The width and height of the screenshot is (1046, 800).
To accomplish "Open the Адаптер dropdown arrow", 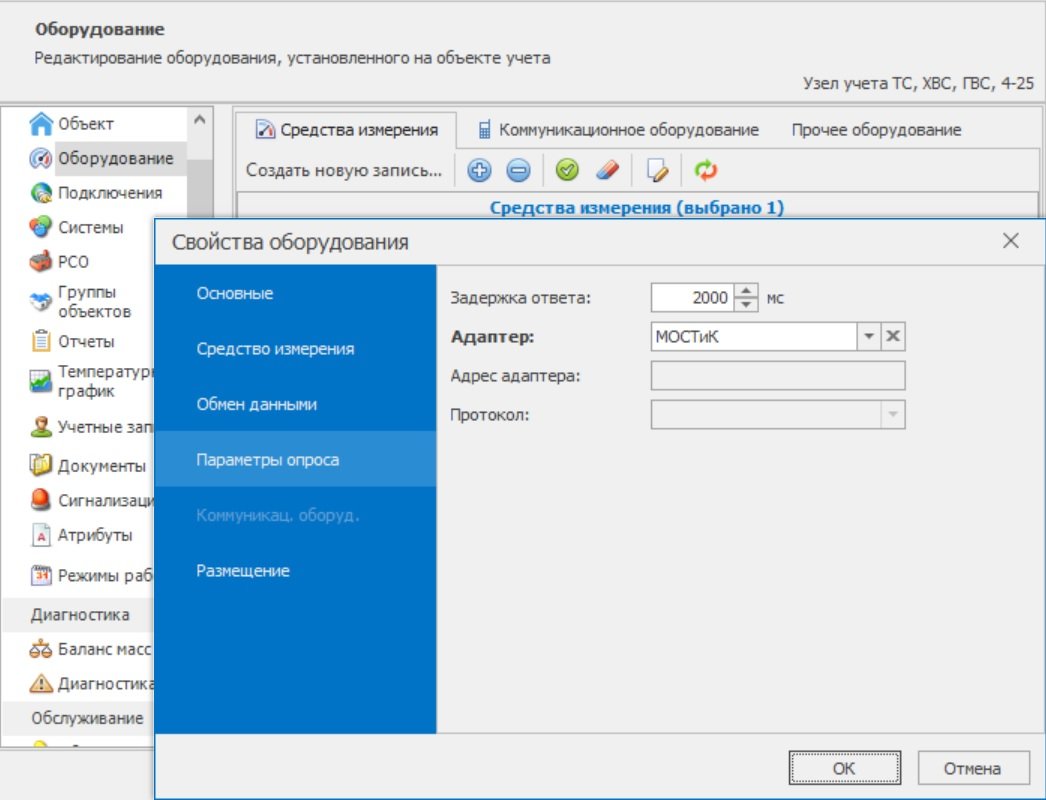I will click(869, 336).
